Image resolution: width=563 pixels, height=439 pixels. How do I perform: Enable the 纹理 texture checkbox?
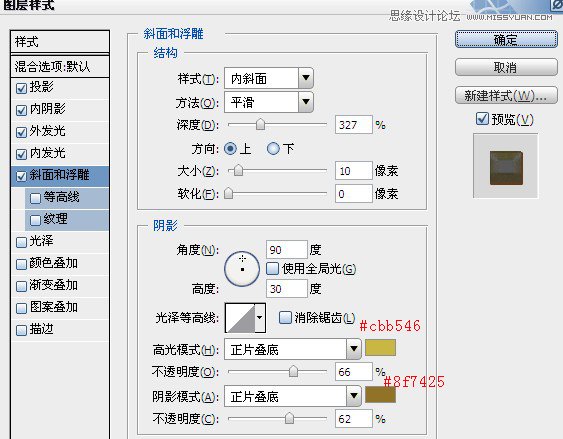(x=35, y=220)
